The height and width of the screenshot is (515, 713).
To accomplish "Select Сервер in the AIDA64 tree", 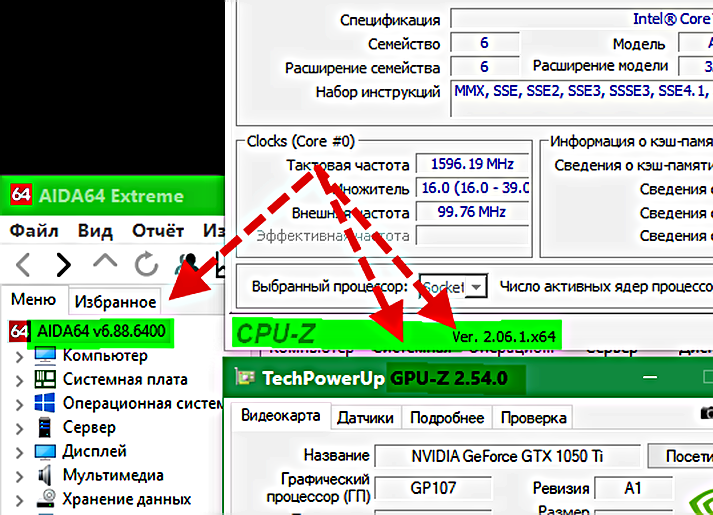I will point(89,427).
